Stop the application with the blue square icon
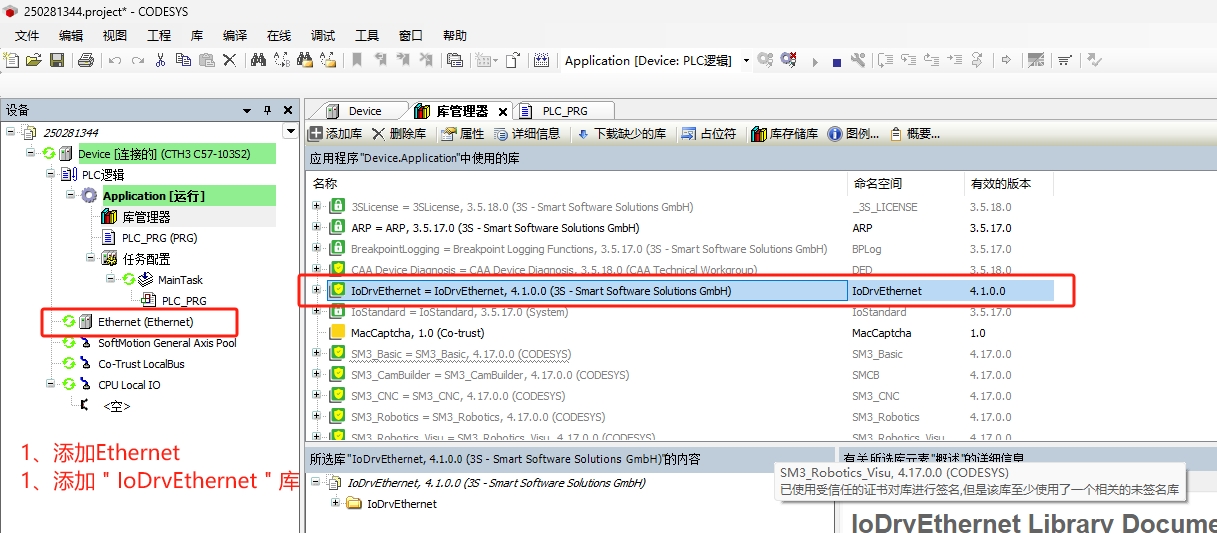 [837, 62]
